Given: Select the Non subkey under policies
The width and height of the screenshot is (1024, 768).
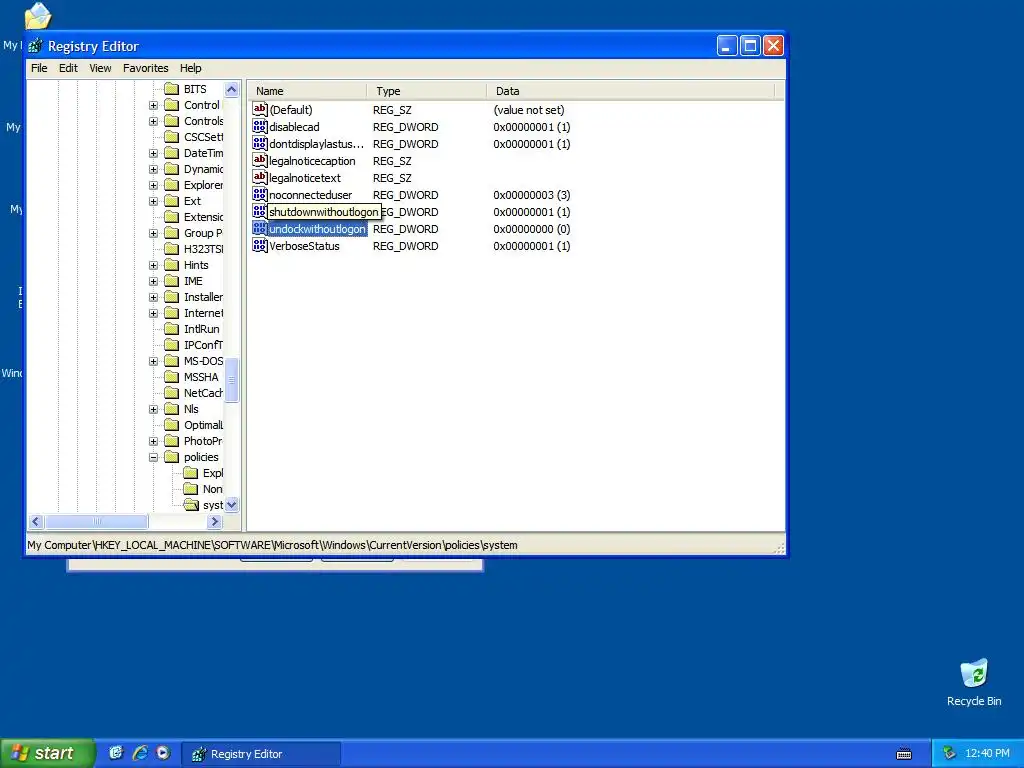Looking at the screenshot, I should [x=212, y=488].
